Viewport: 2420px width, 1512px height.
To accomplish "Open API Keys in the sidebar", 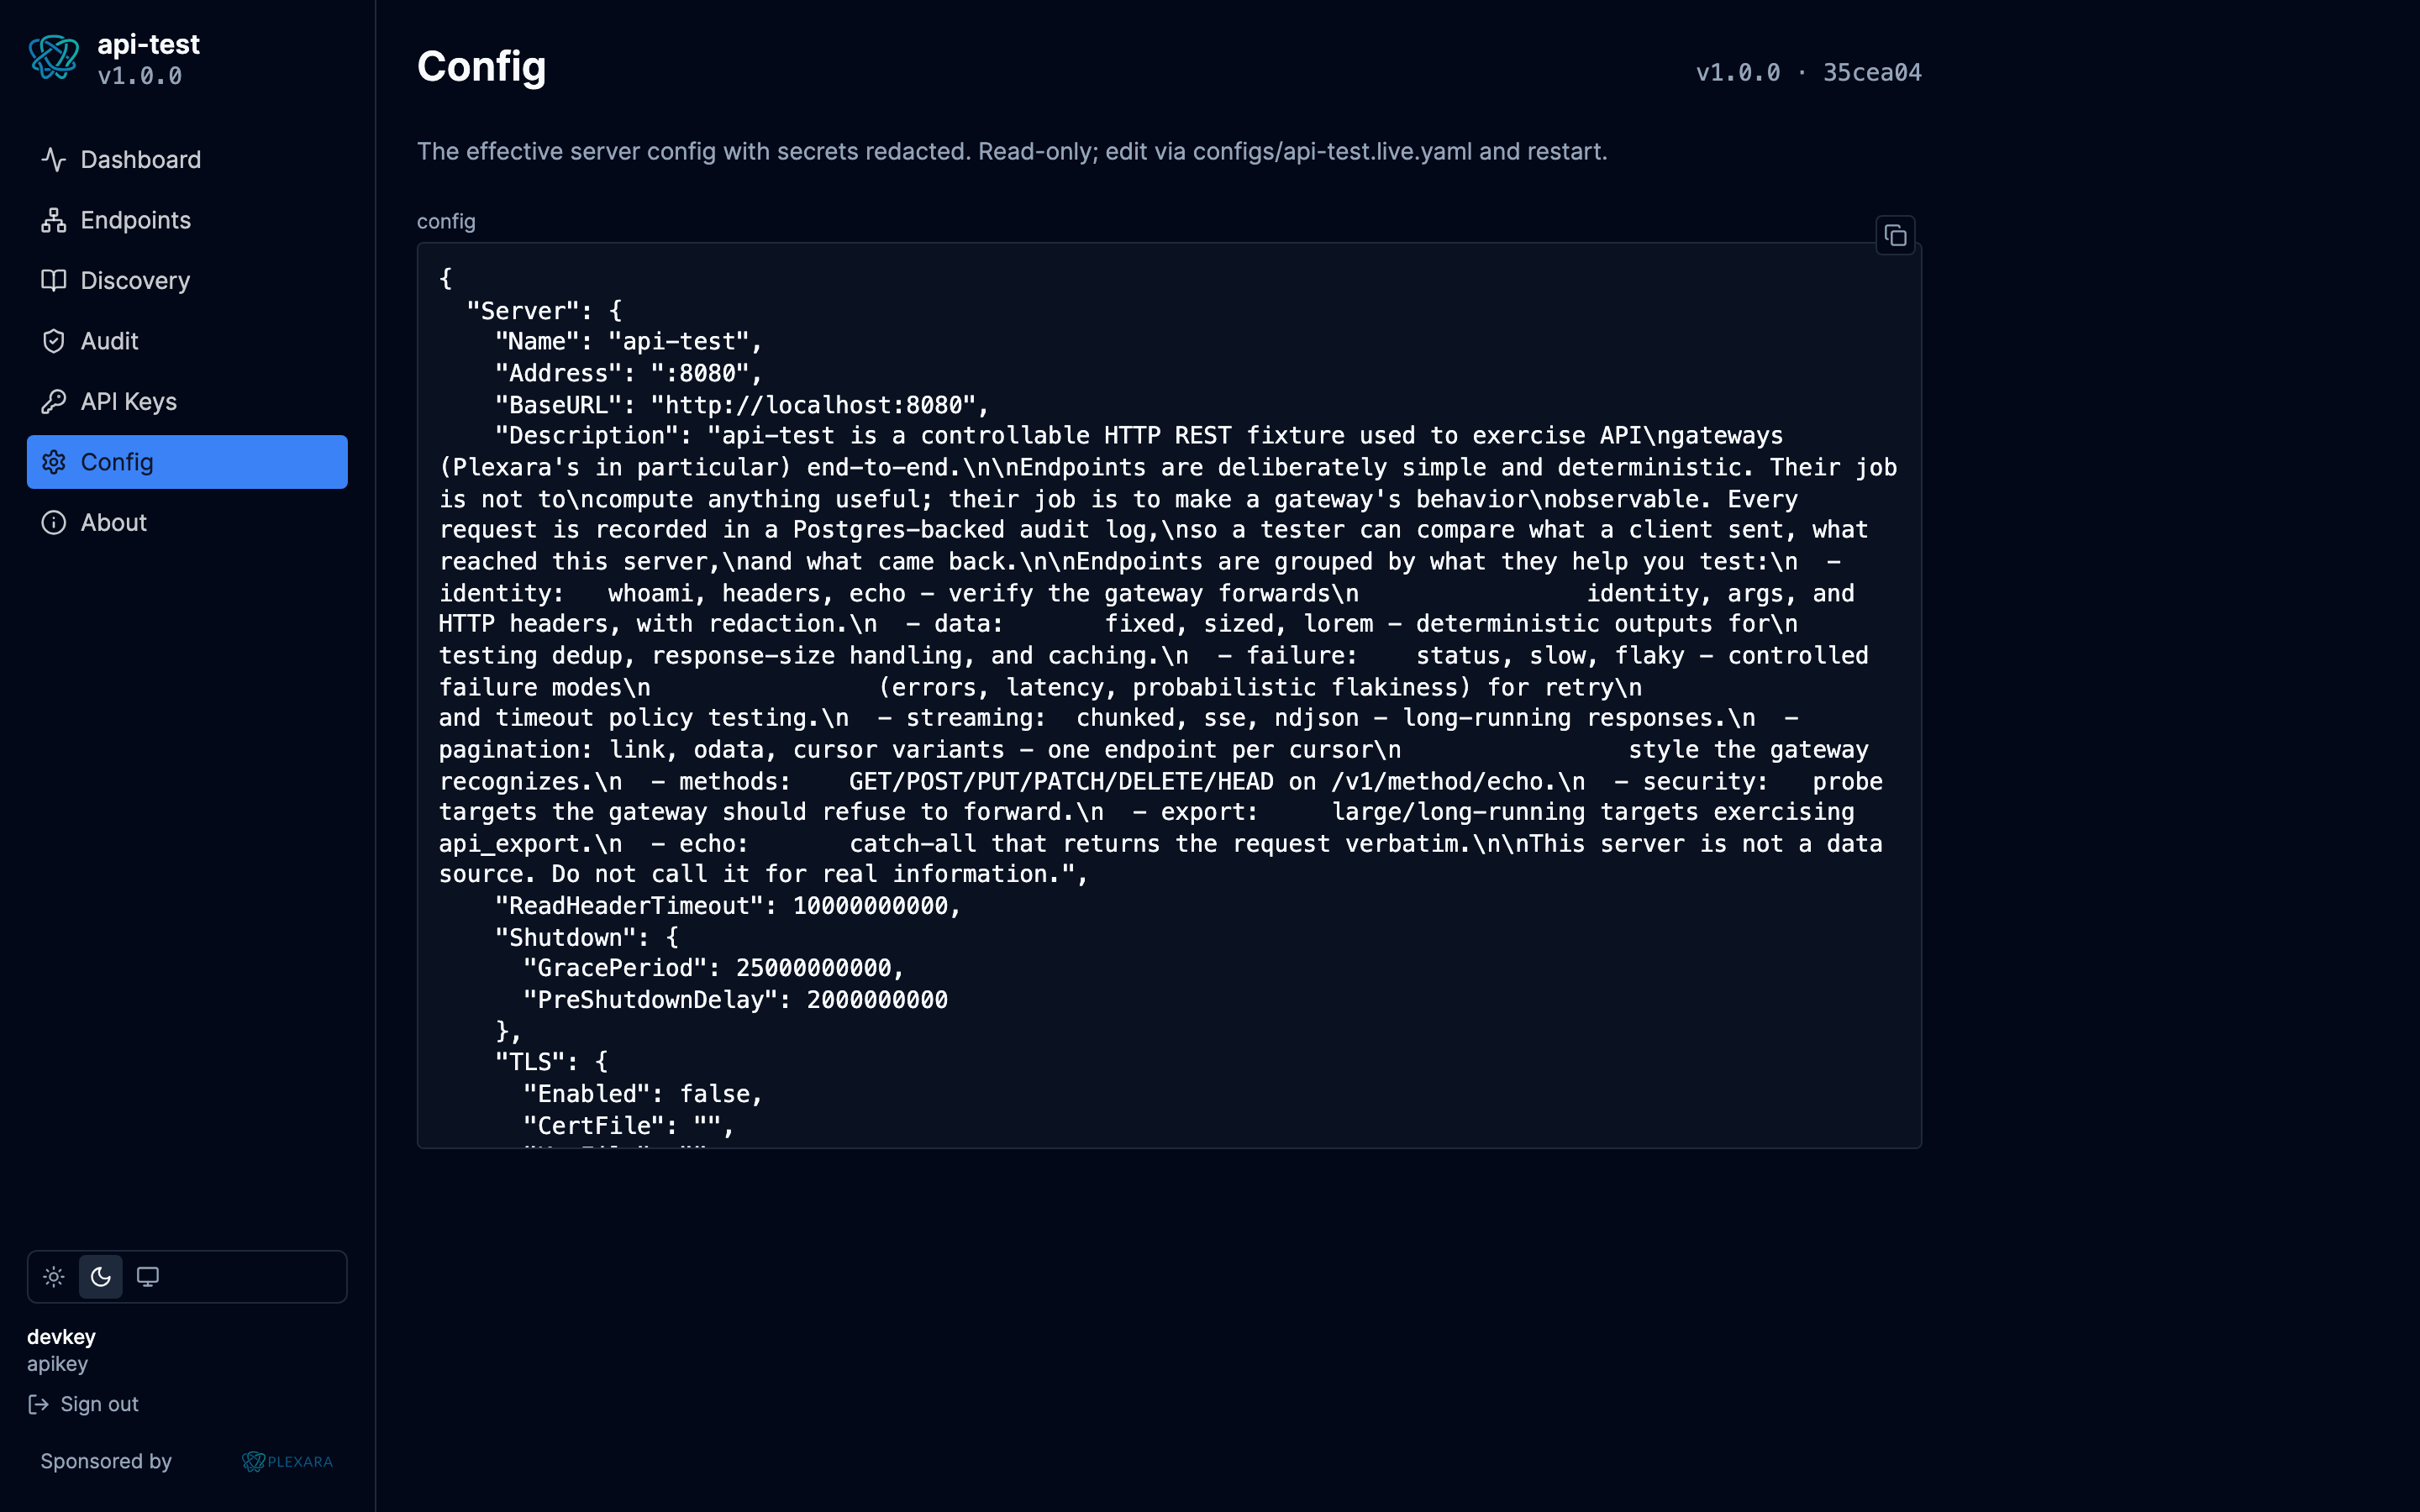I will tap(187, 402).
